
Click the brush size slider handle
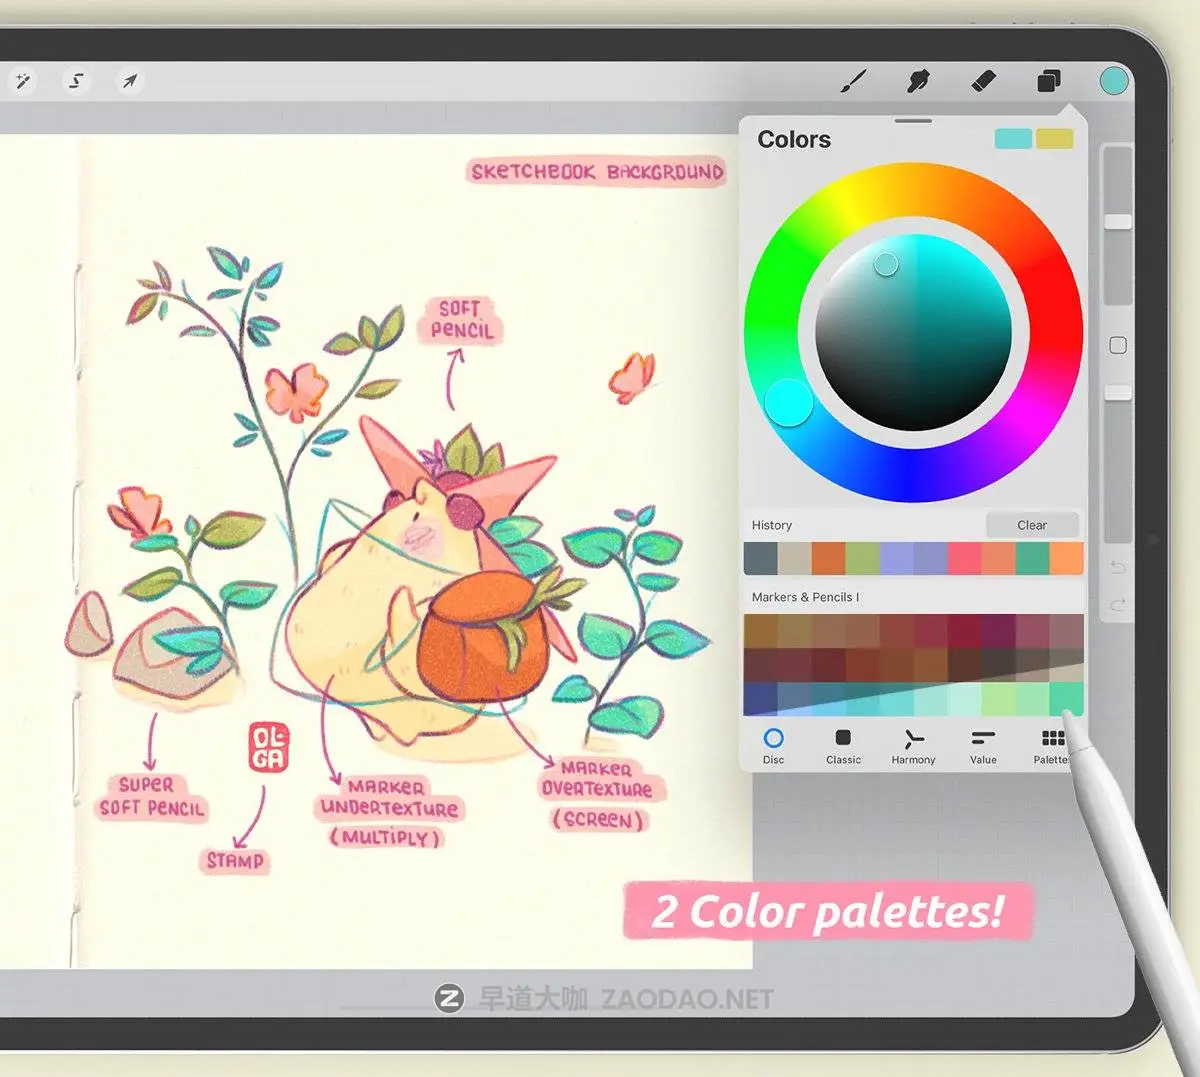tap(1118, 221)
